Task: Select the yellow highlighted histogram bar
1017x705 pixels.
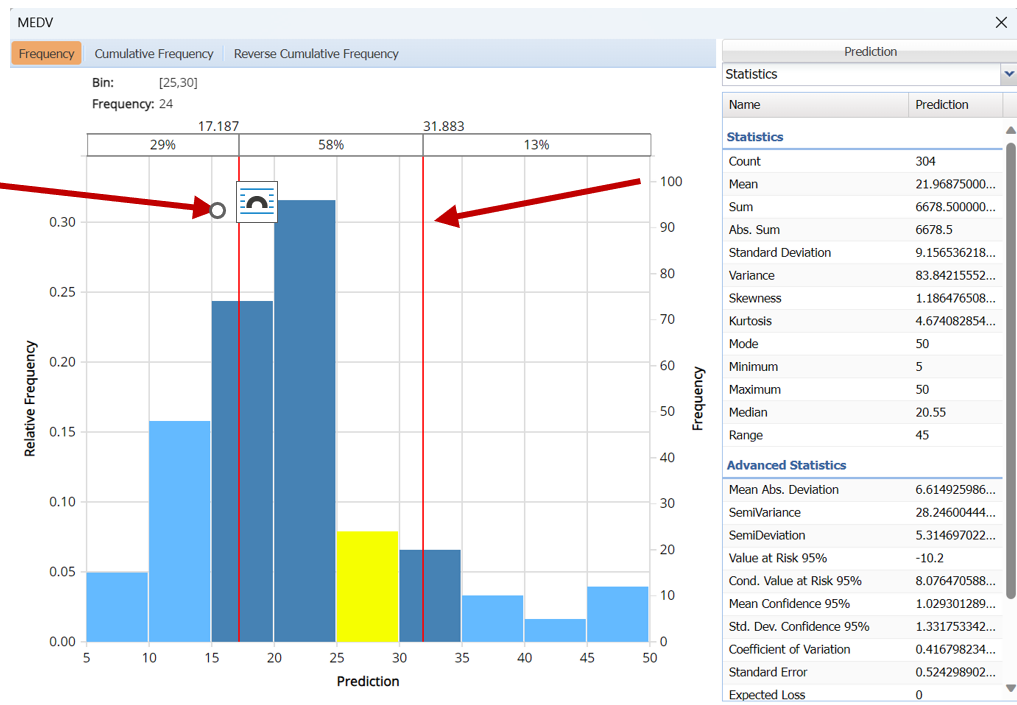Action: pyautogui.click(x=367, y=586)
